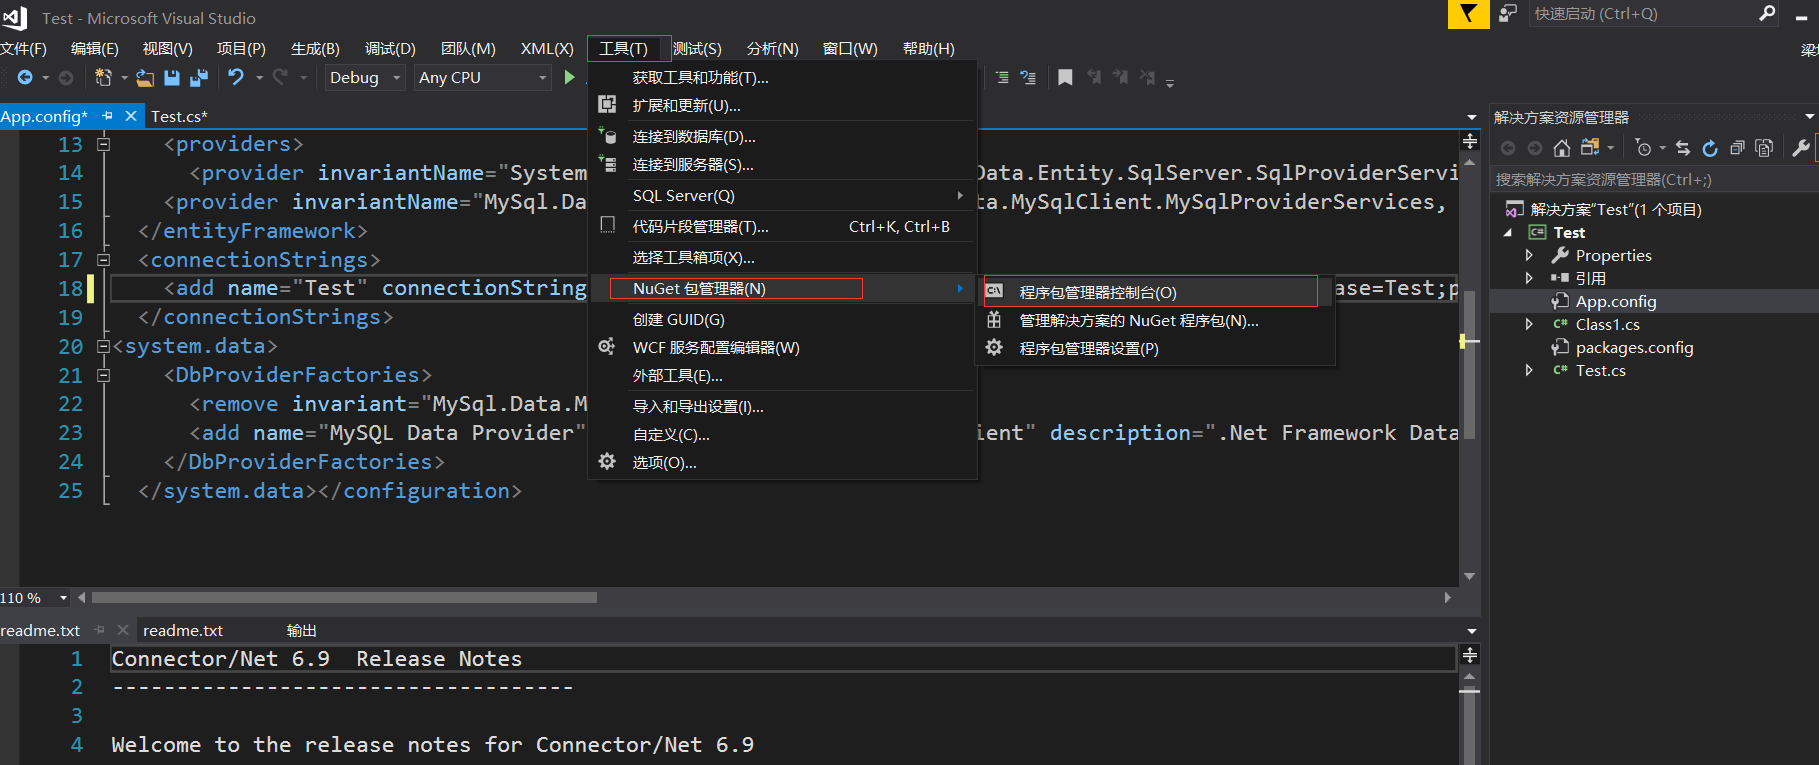Open the 文件(F) menu

coord(23,48)
